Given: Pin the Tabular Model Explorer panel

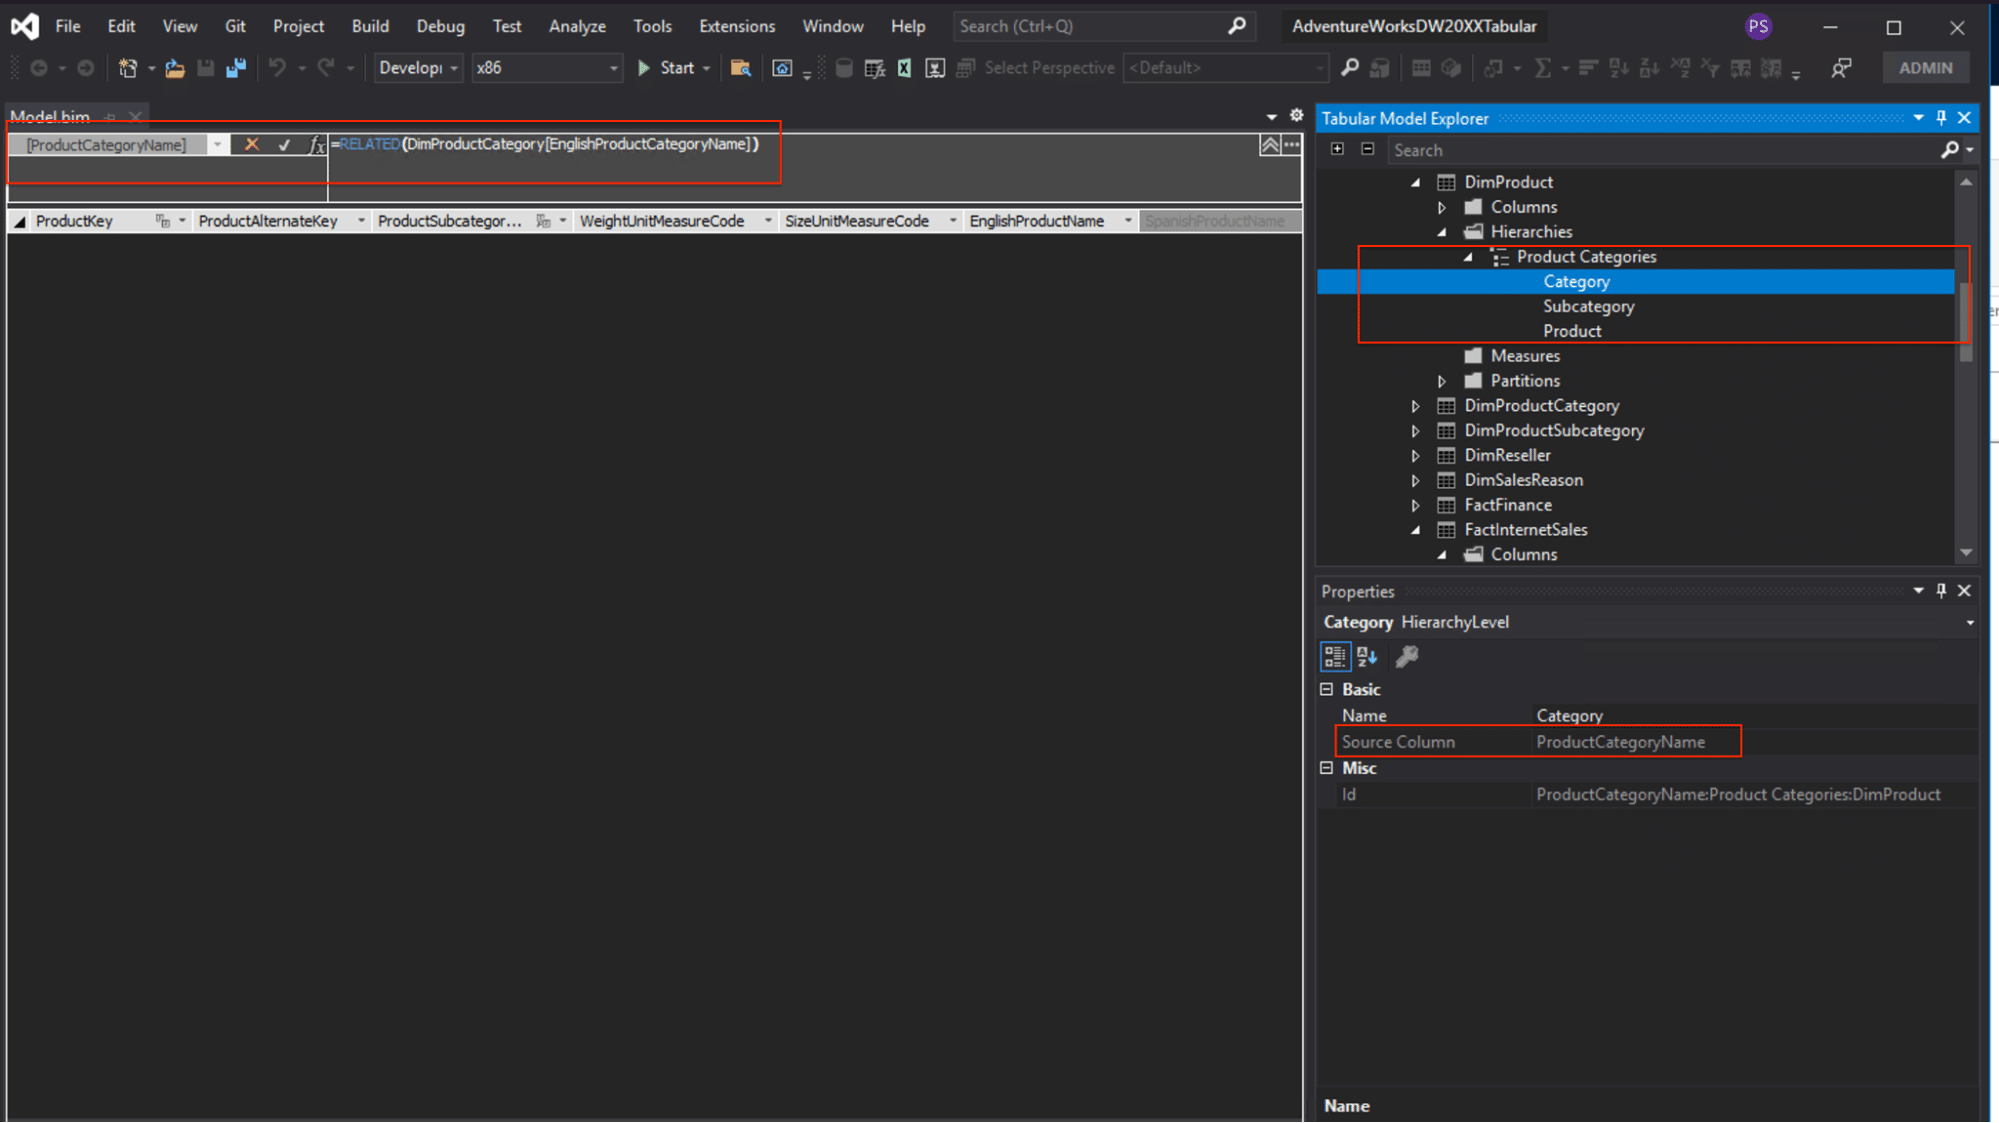Looking at the screenshot, I should point(1940,118).
